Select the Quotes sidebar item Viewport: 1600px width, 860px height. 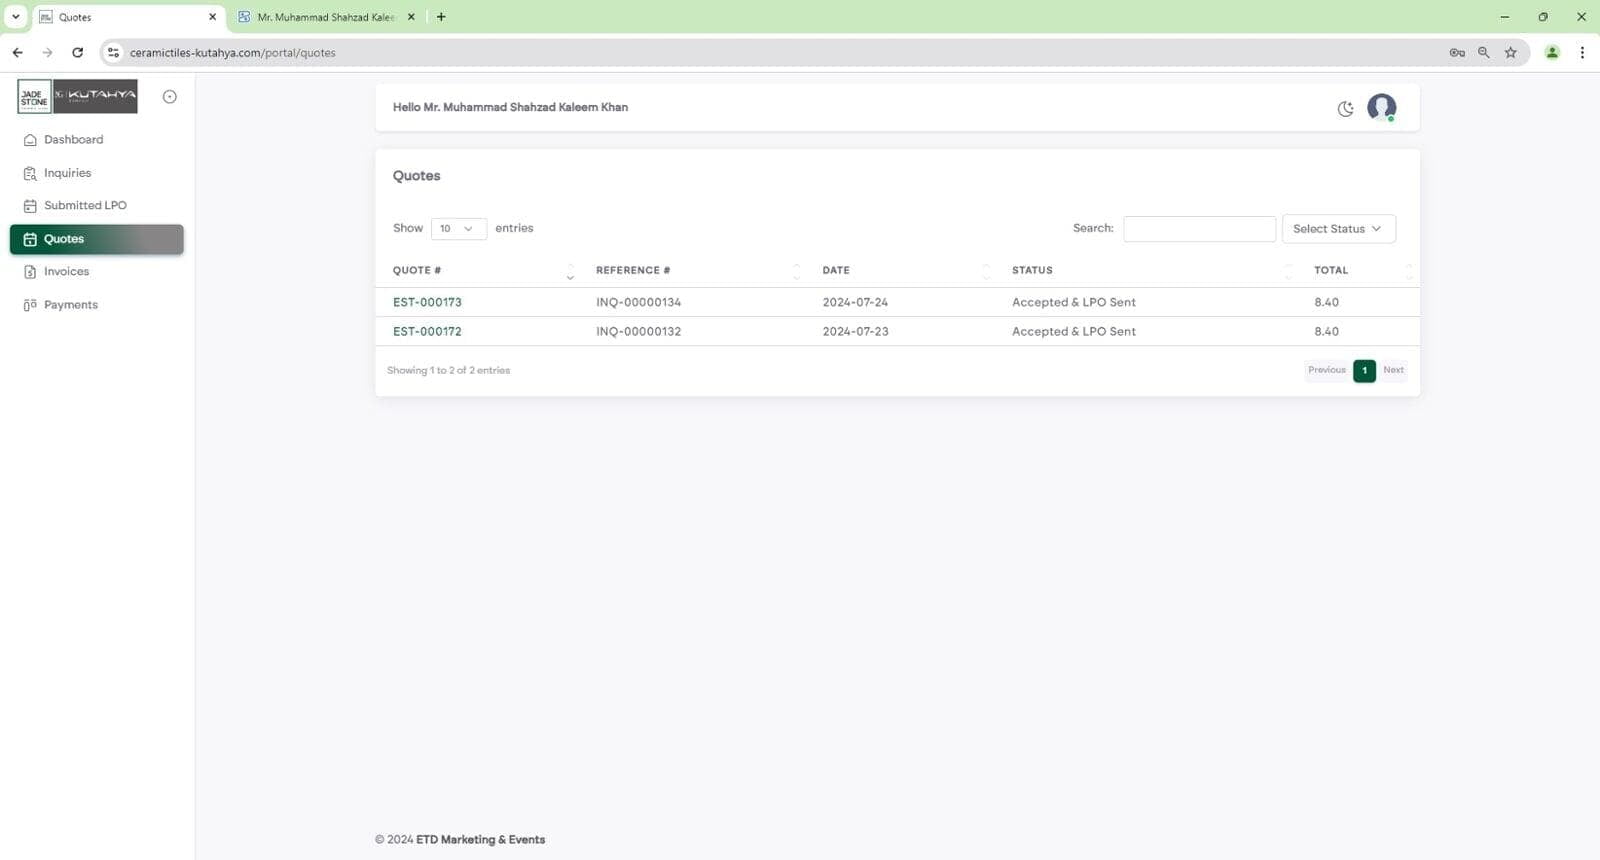(x=97, y=239)
